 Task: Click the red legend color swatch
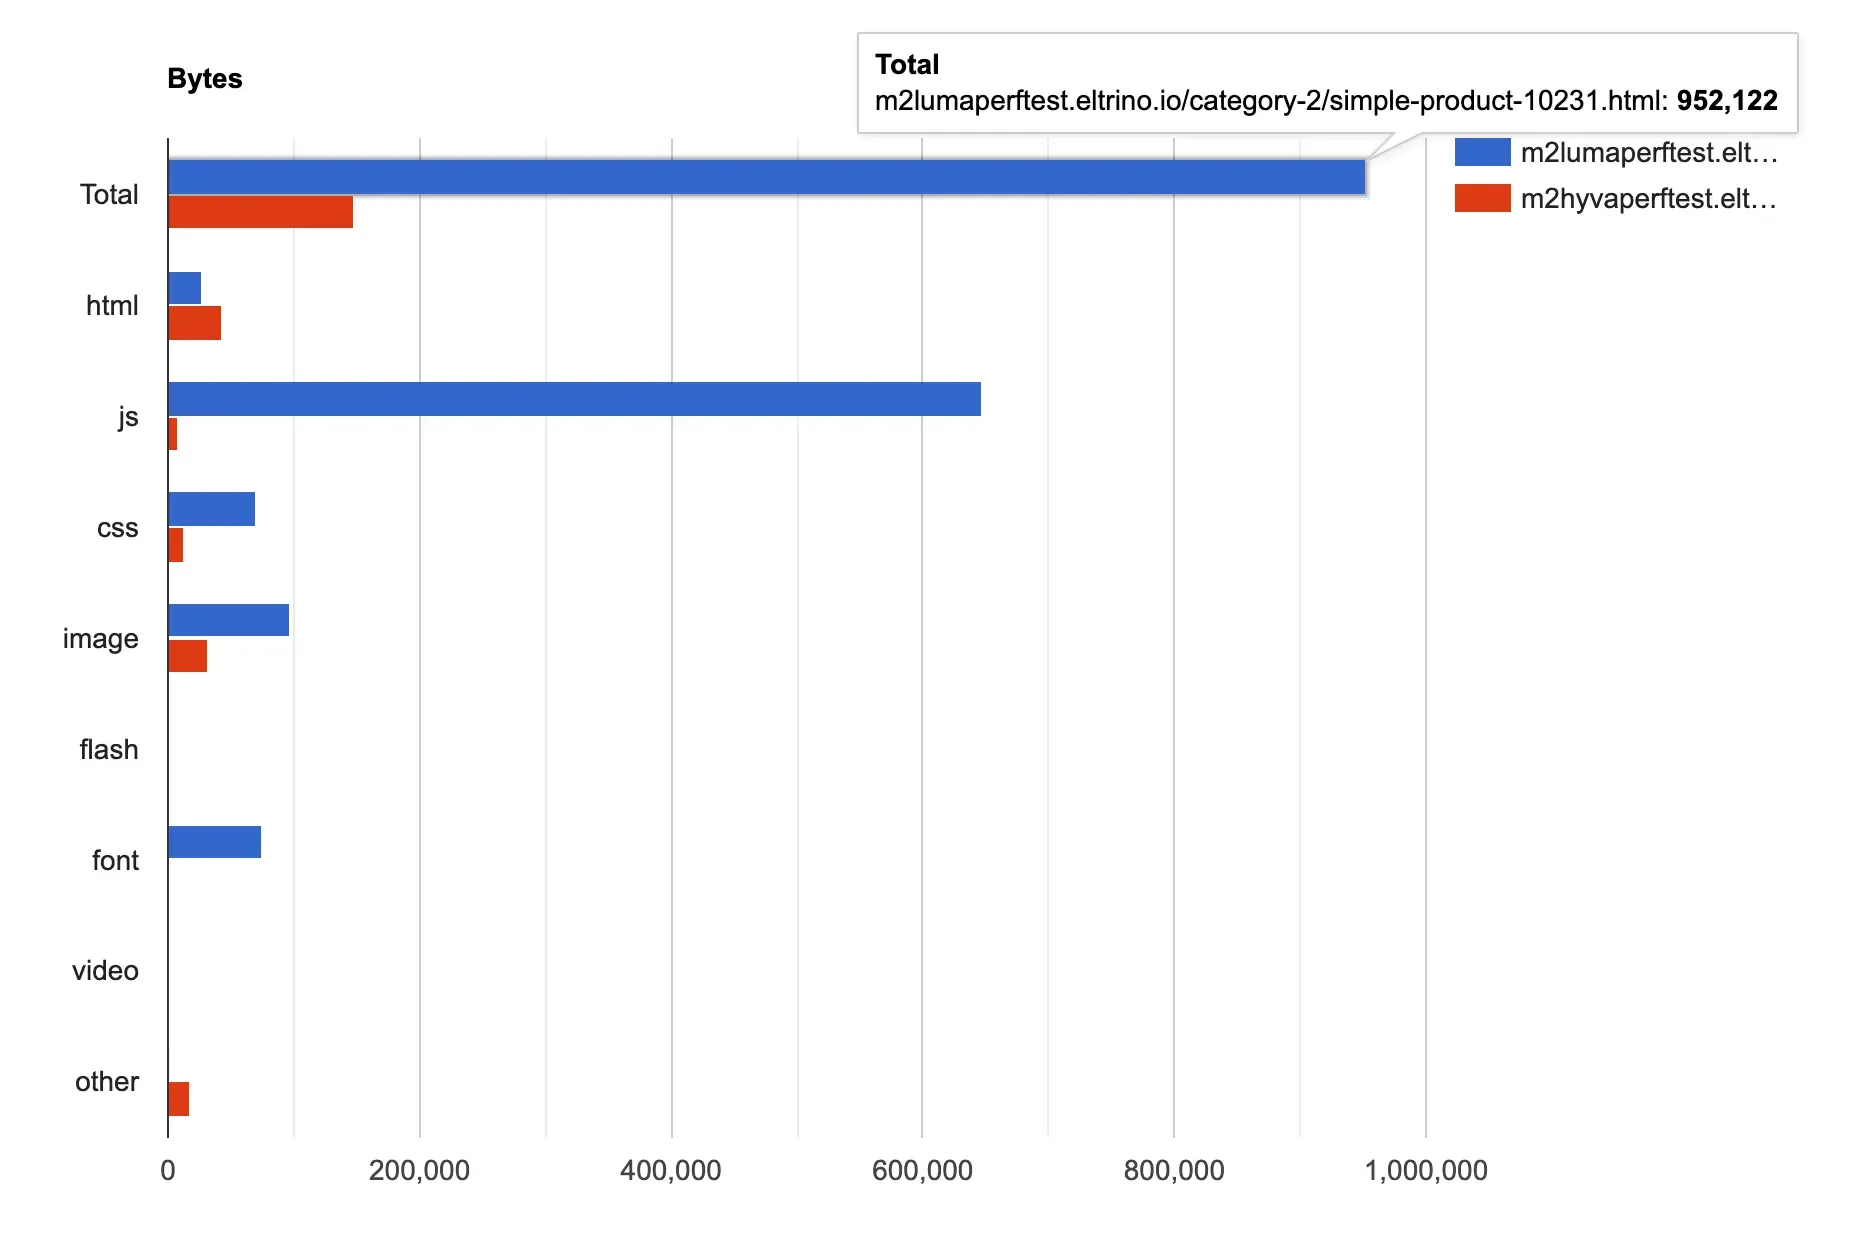click(x=1482, y=198)
